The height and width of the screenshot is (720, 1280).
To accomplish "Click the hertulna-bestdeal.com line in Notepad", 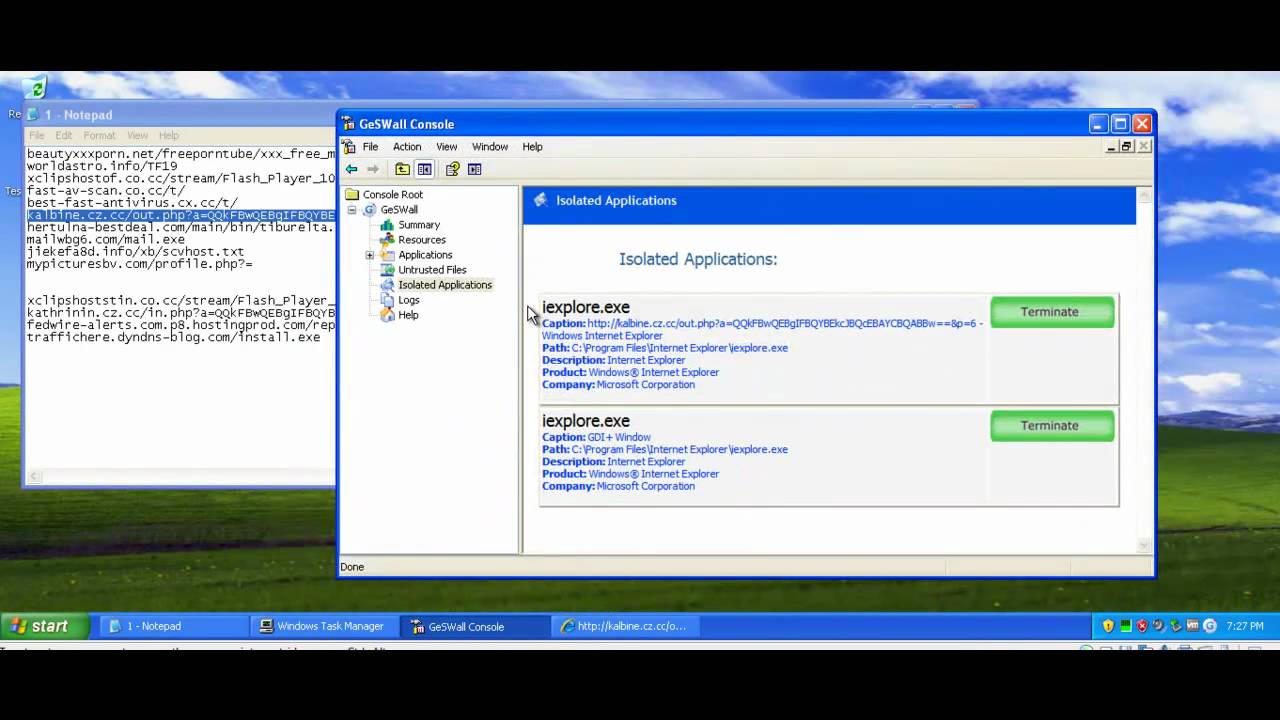I will [180, 227].
